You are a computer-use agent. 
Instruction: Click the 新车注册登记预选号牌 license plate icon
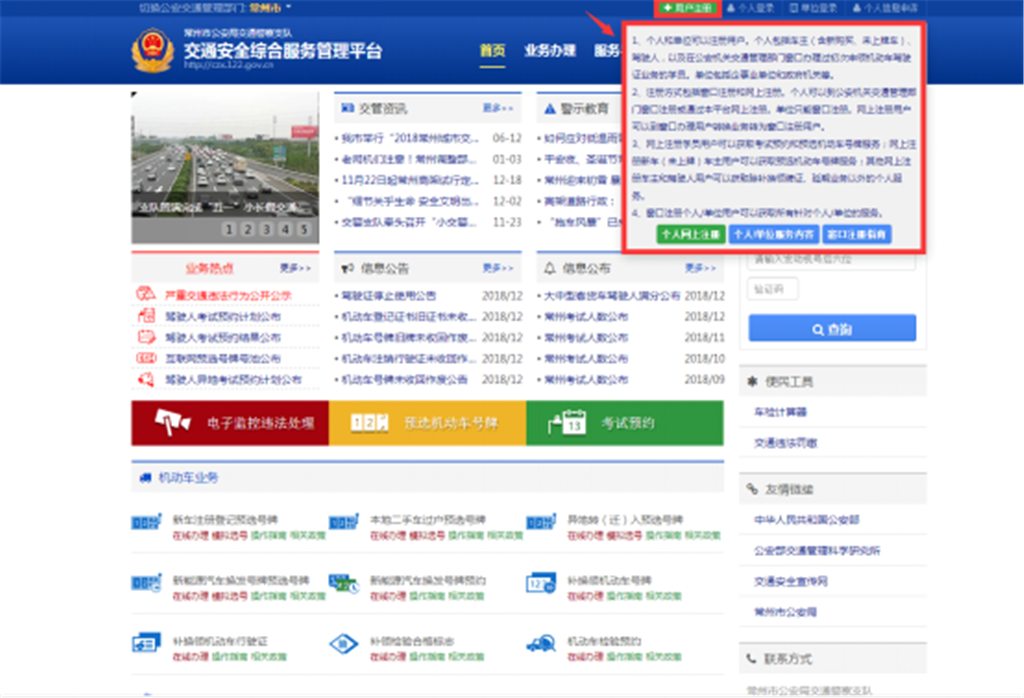146,523
